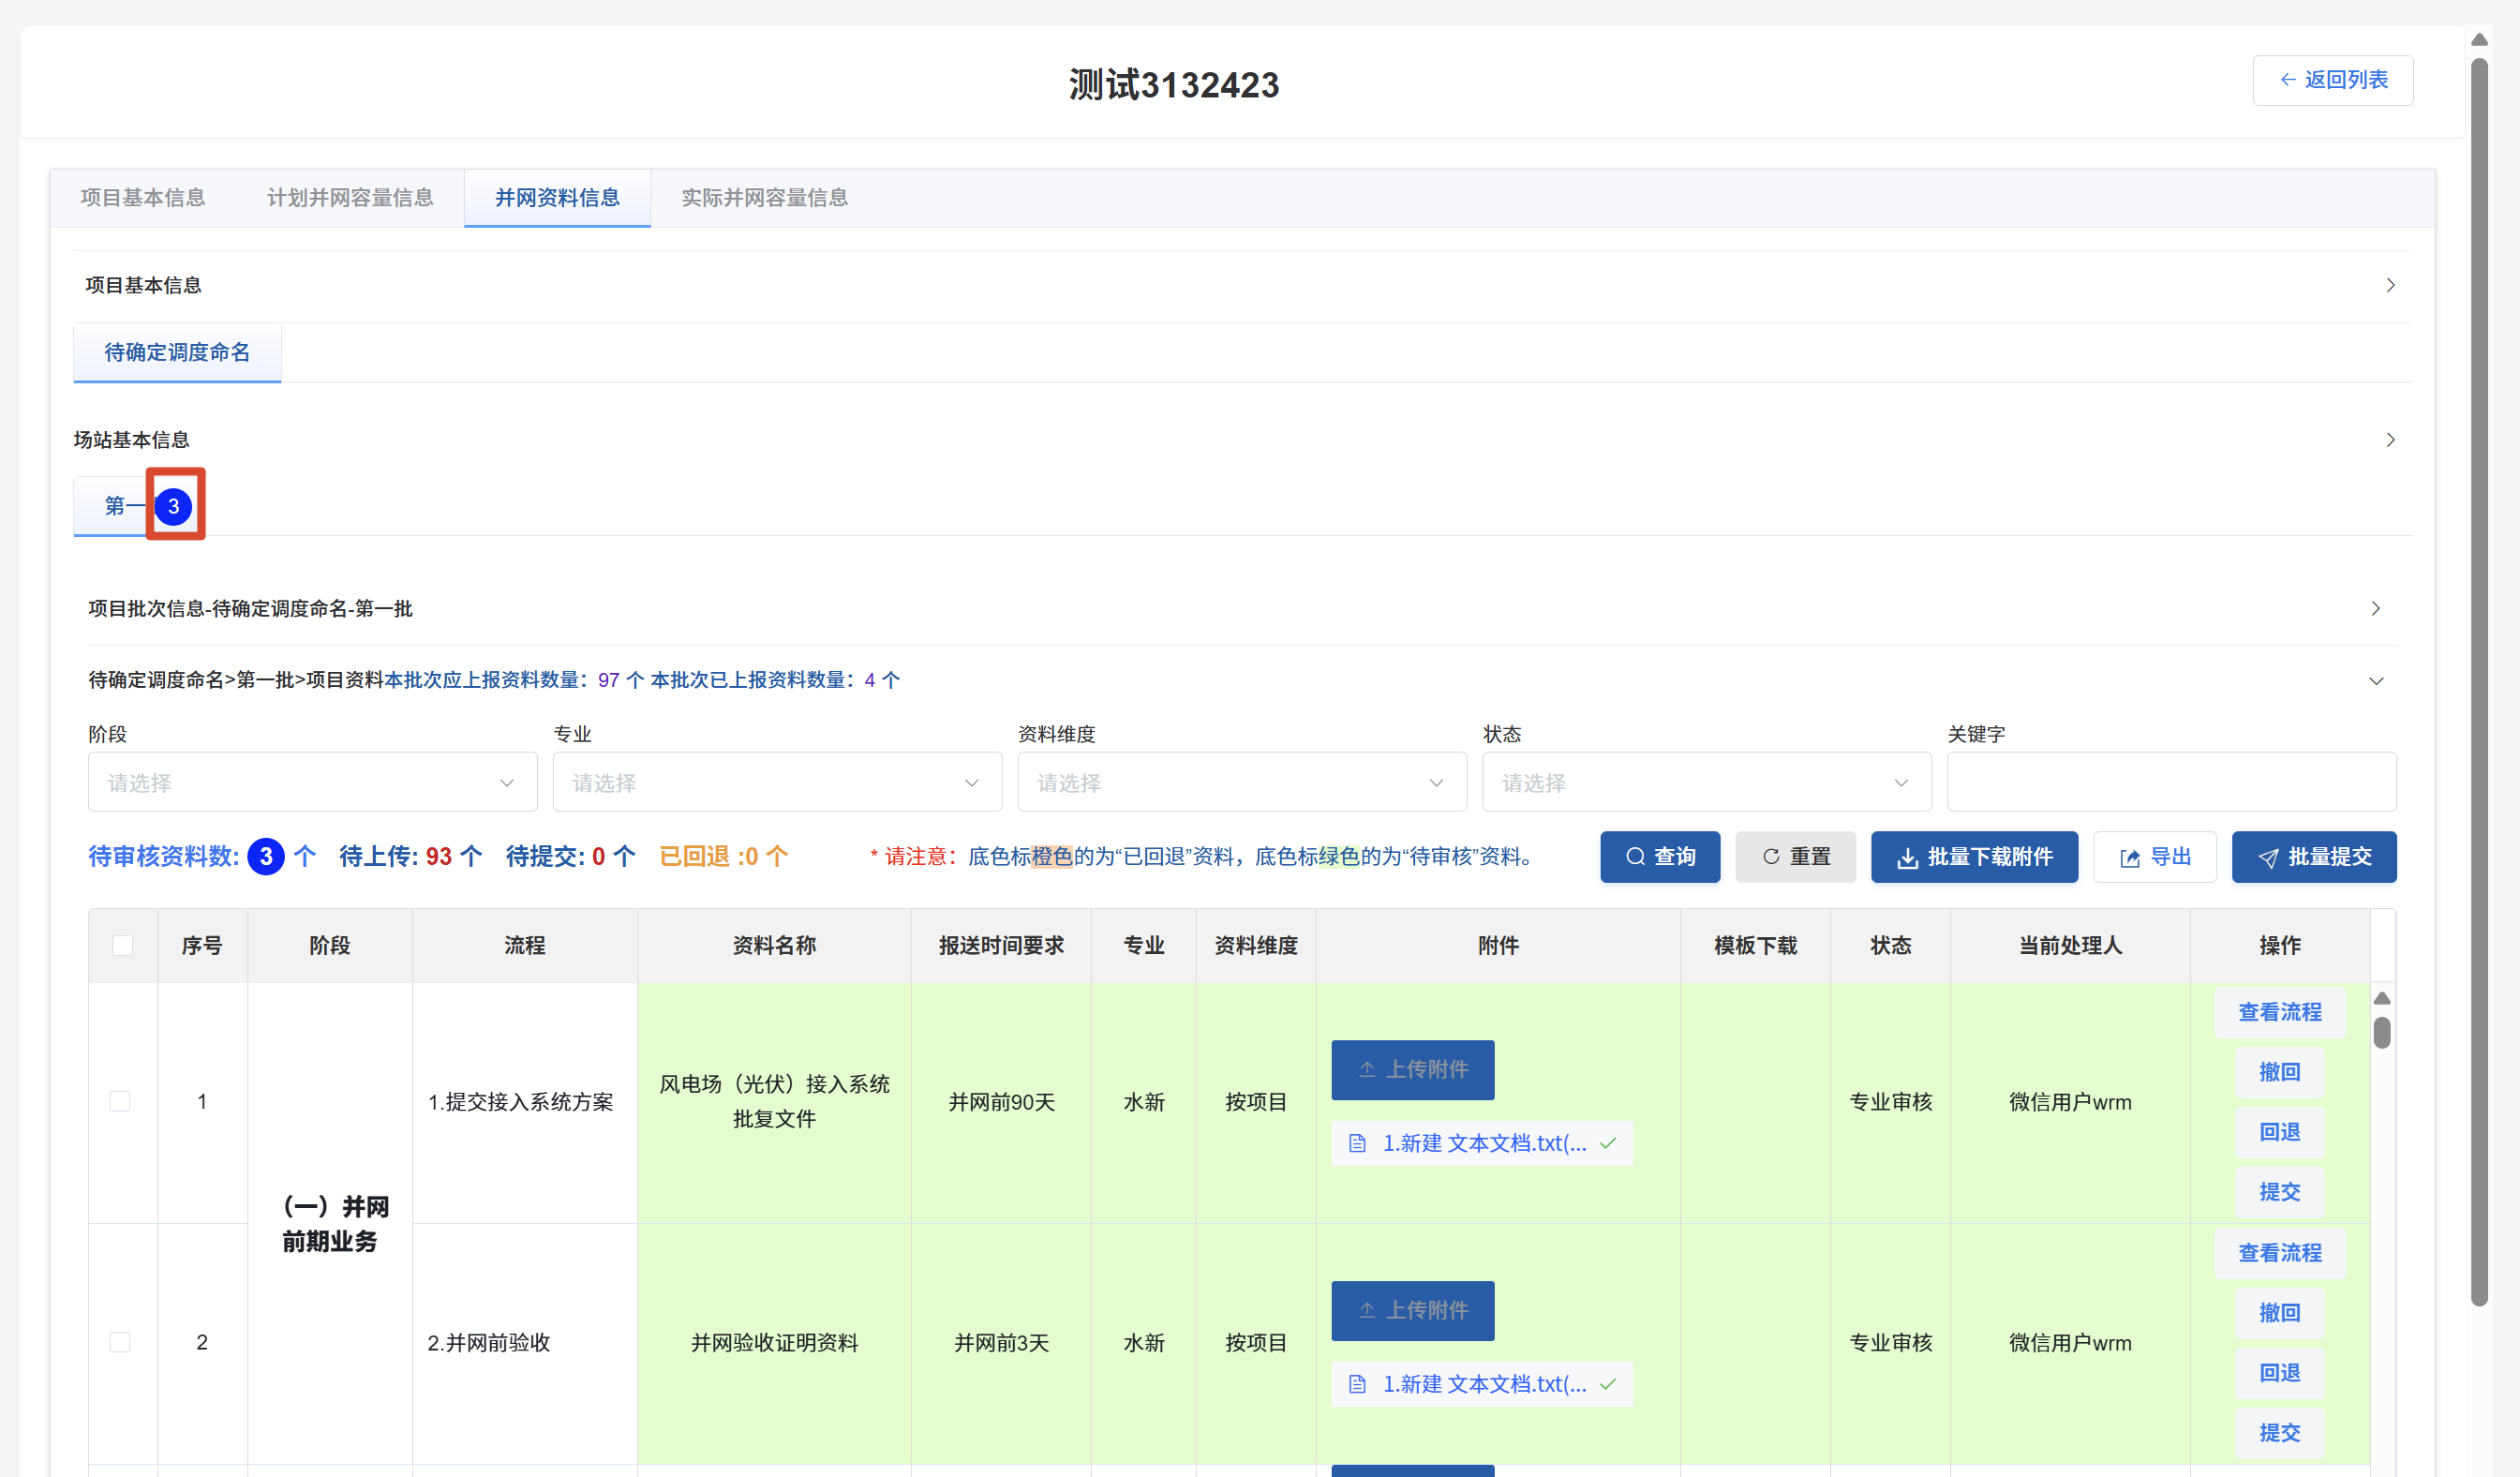Screen dimensions: 2520x1477
Task: Switch to the 项目基本信息 tab
Action: (x=142, y=198)
